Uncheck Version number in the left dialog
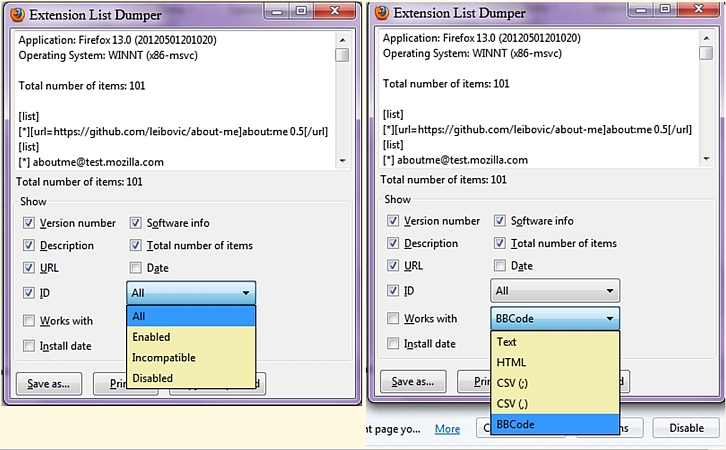This screenshot has width=726, height=450. tap(29, 222)
